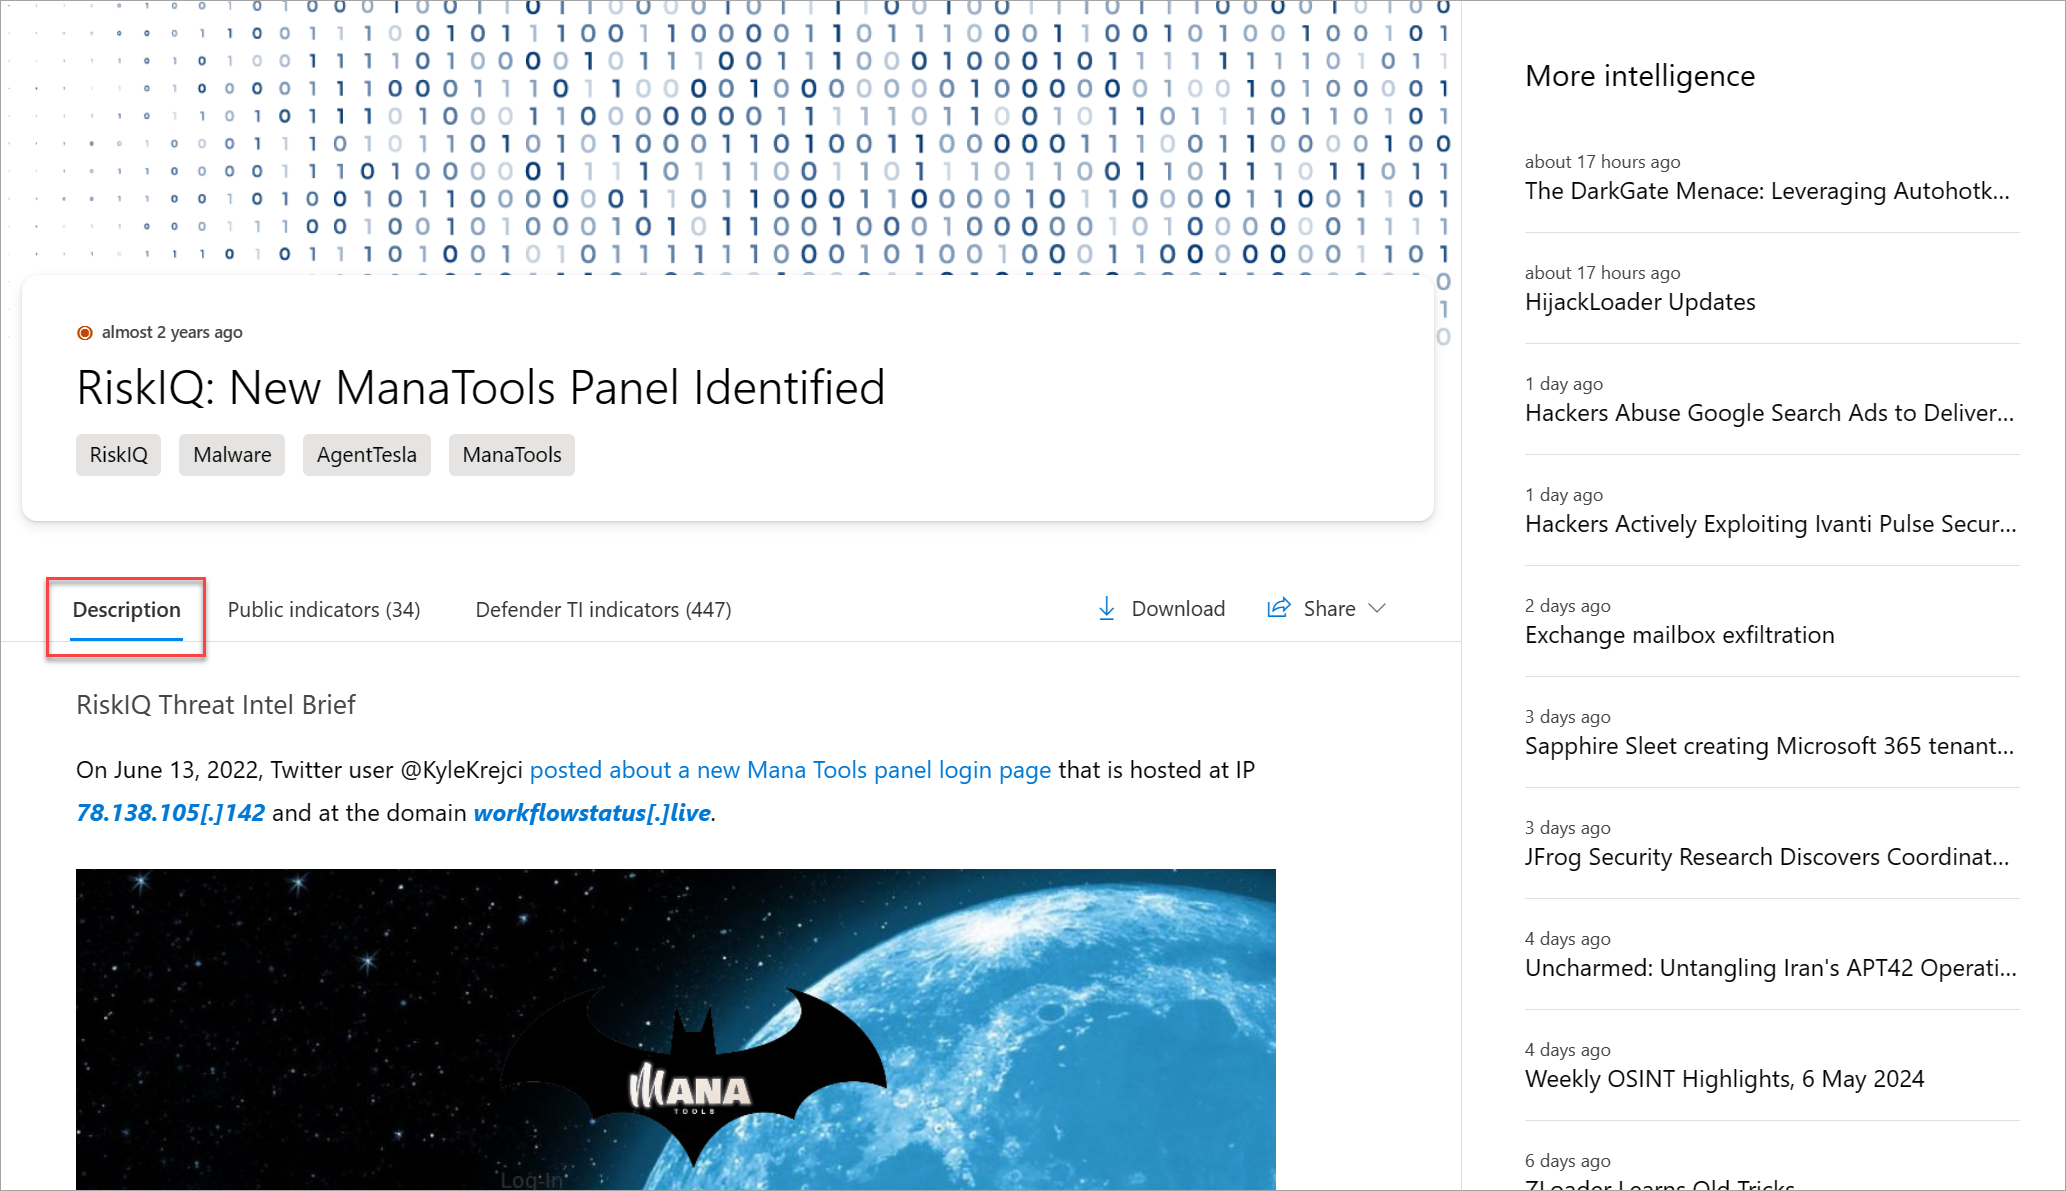Open Defender TI indicators (447) tab
The width and height of the screenshot is (2066, 1191).
603,610
